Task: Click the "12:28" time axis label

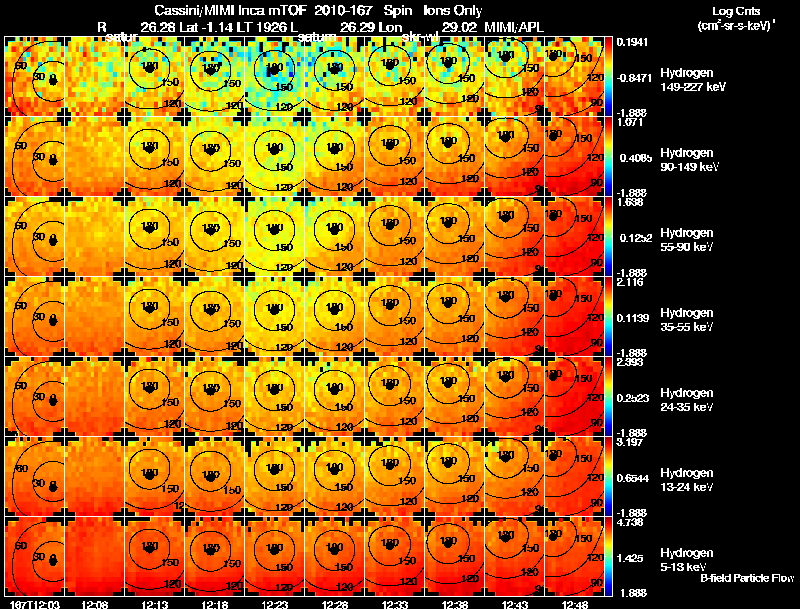Action: pyautogui.click(x=335, y=604)
